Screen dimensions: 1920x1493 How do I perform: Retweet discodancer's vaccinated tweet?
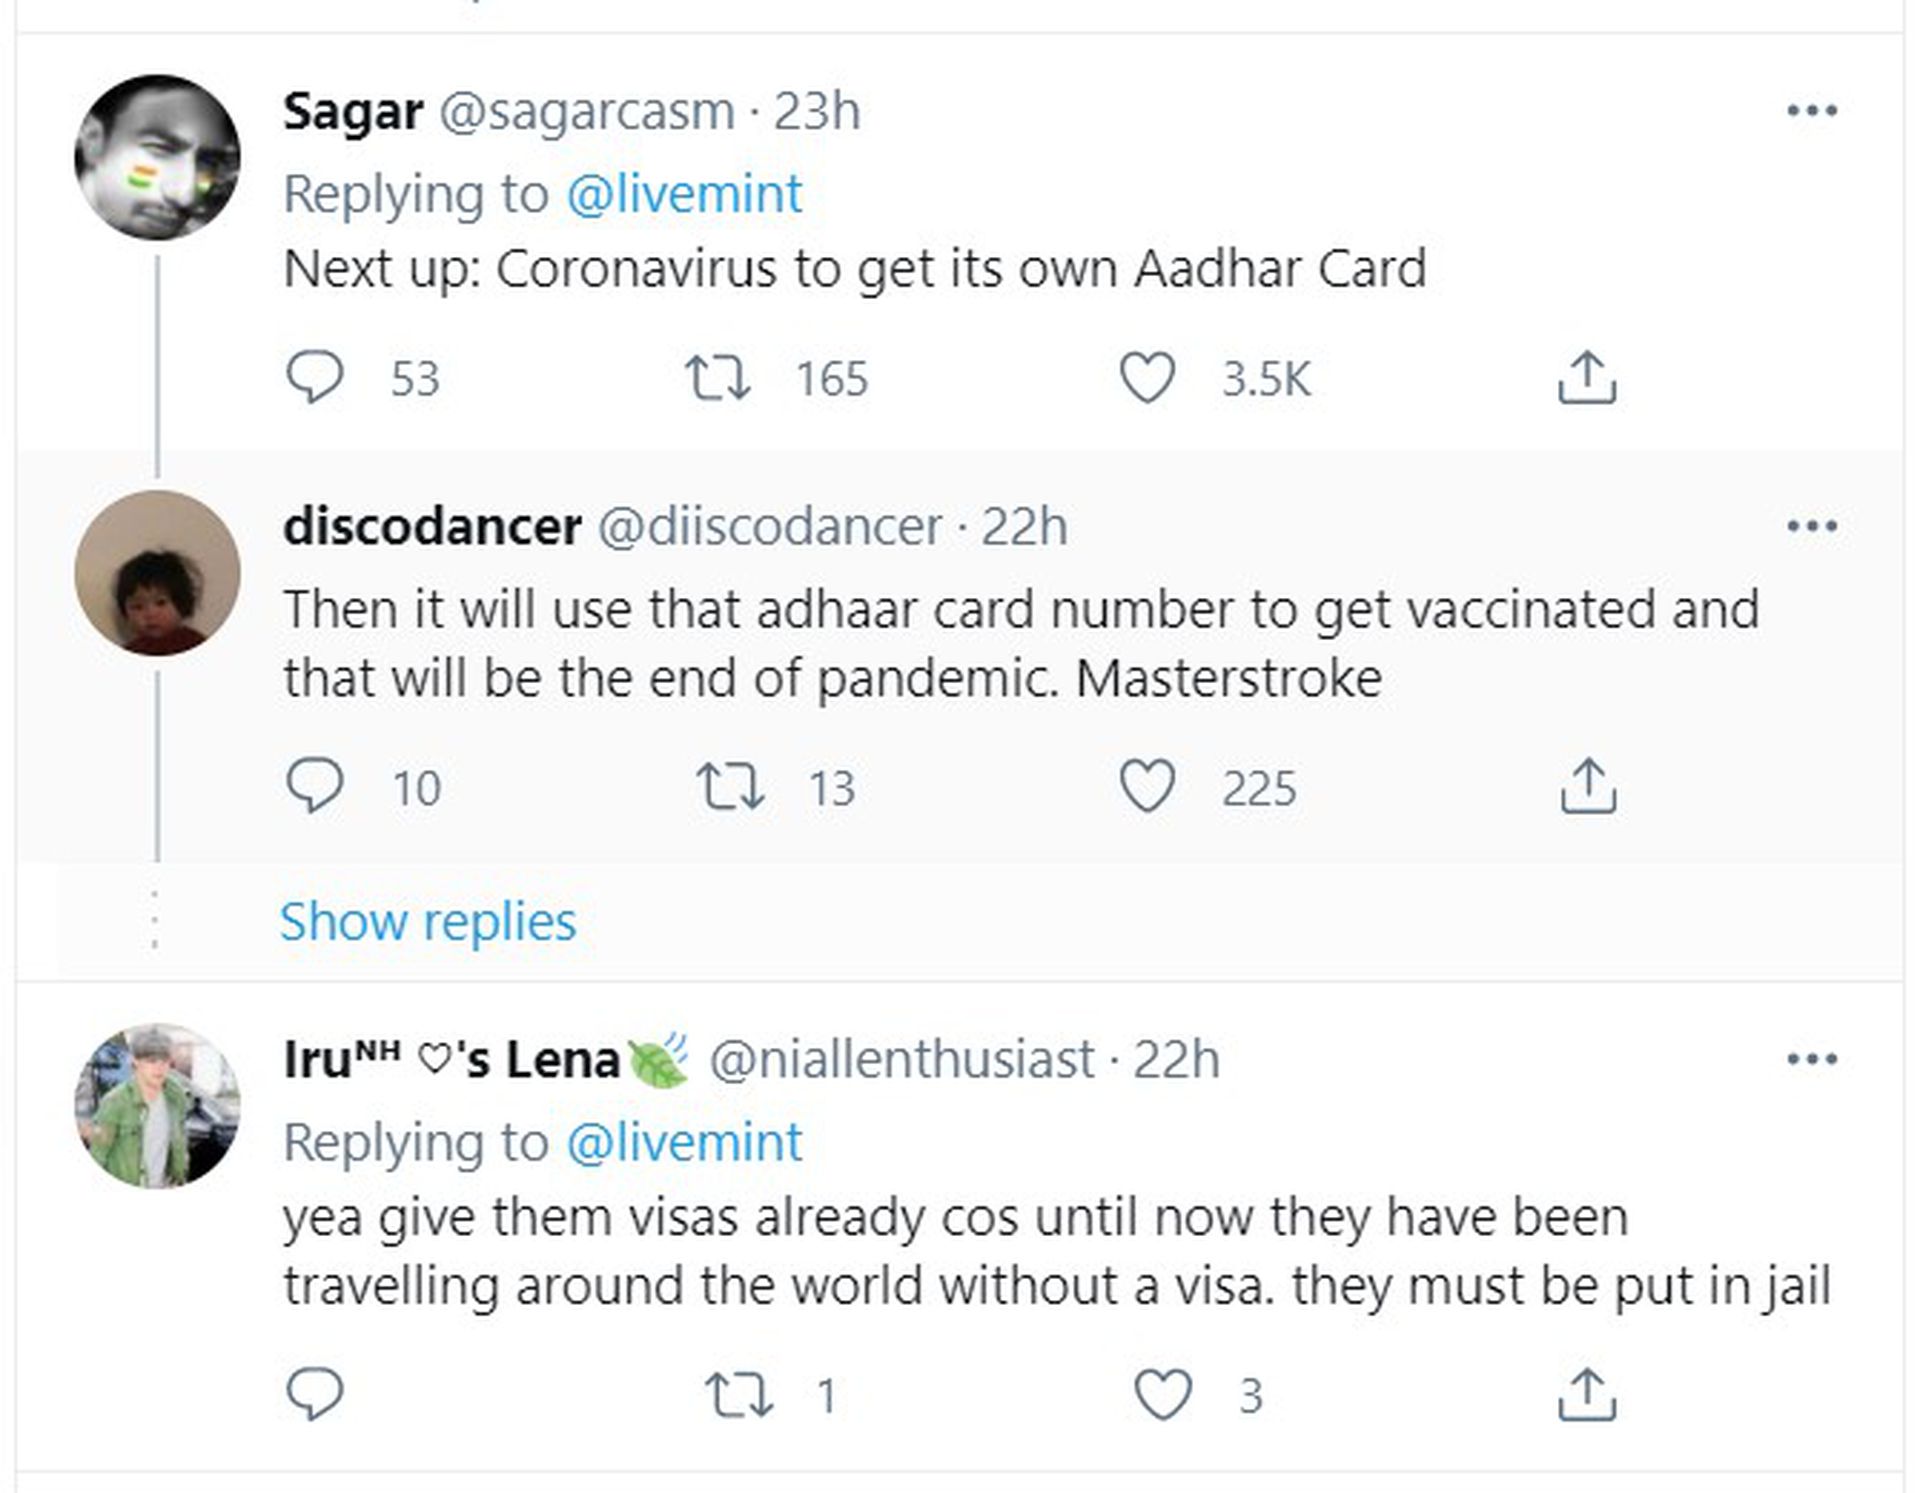click(x=730, y=786)
